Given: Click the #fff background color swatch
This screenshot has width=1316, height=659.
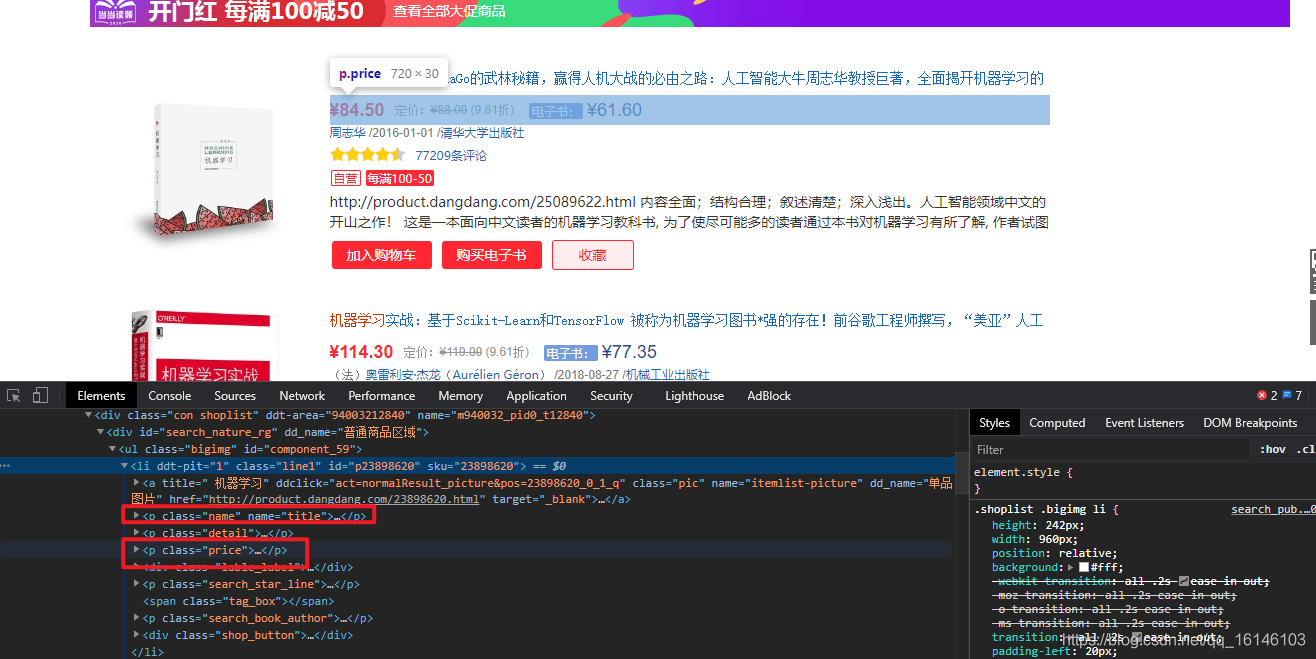Looking at the screenshot, I should click(1084, 567).
